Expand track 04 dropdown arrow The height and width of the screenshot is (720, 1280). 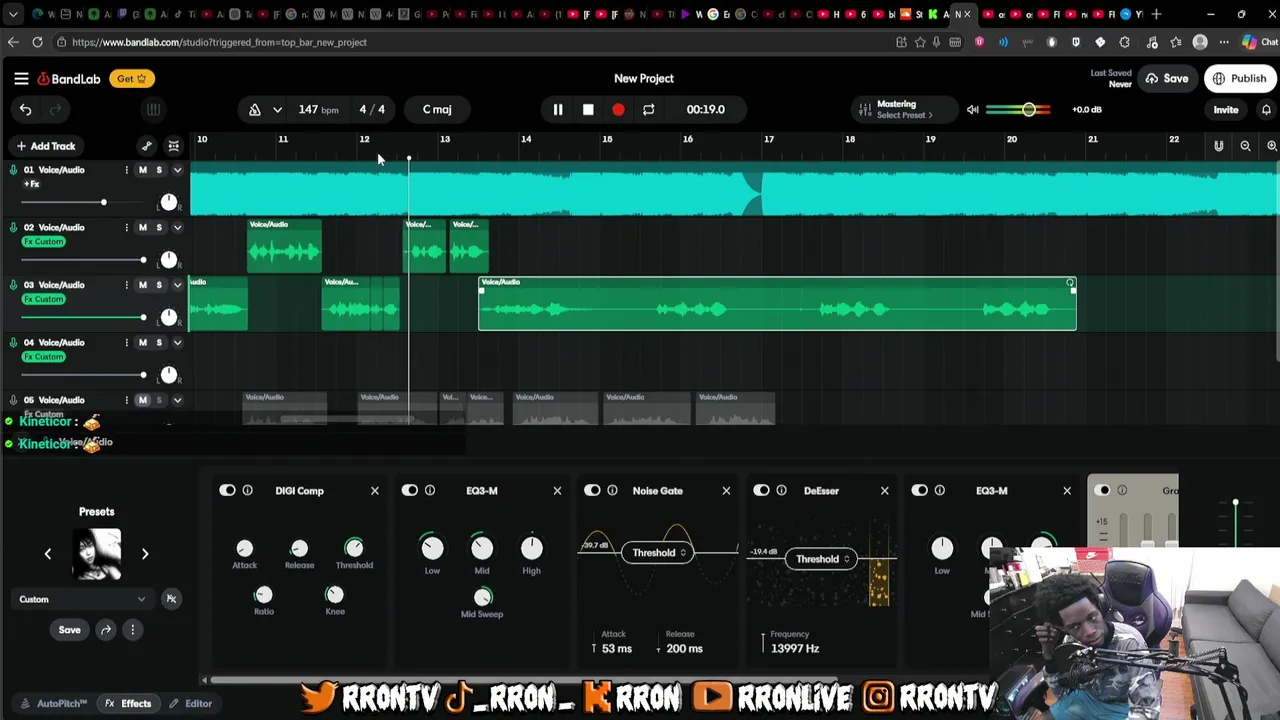tap(177, 342)
